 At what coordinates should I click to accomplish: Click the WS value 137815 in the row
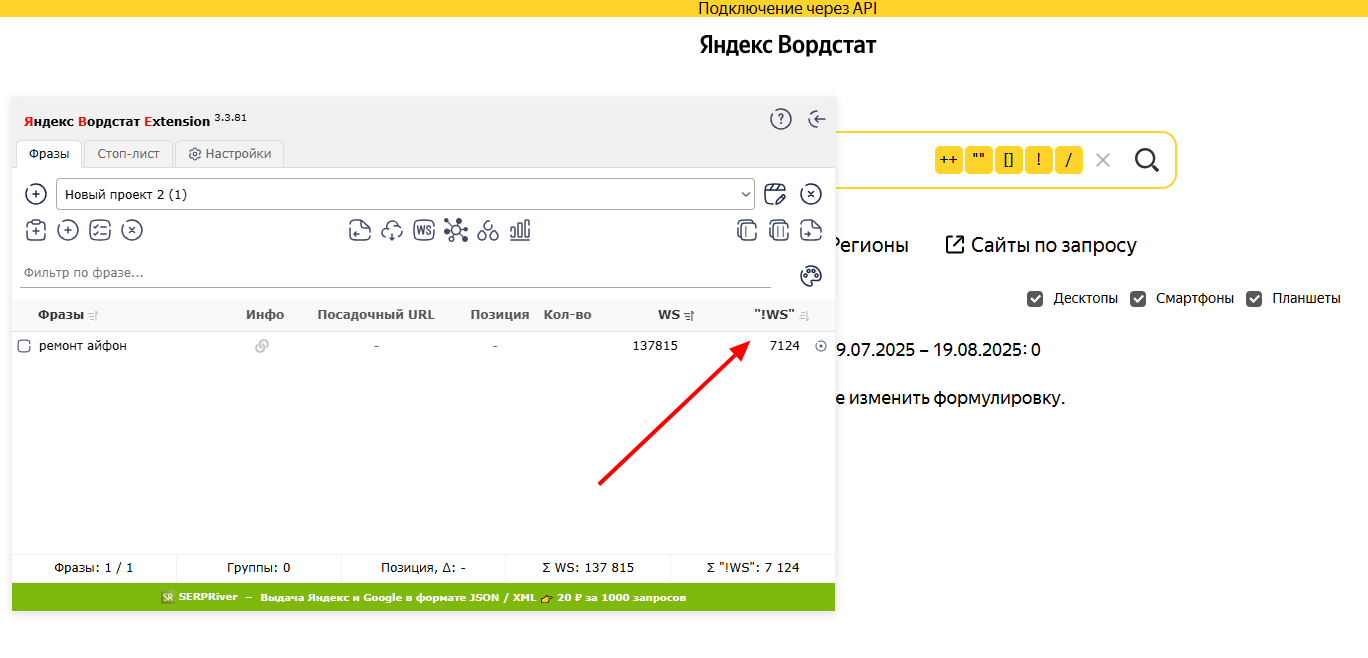655,346
